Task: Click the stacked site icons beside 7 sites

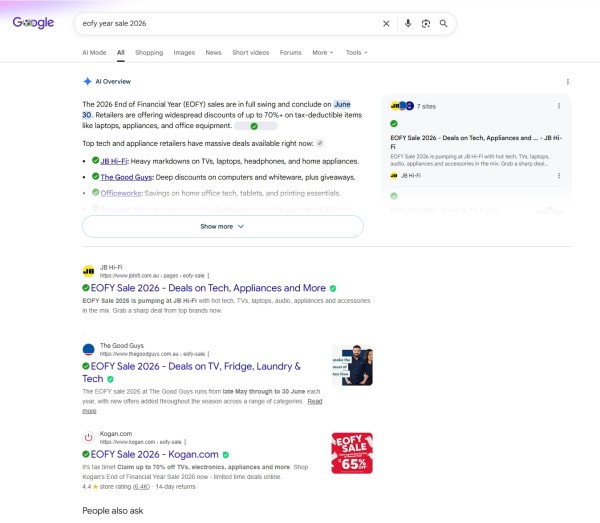Action: [402, 106]
